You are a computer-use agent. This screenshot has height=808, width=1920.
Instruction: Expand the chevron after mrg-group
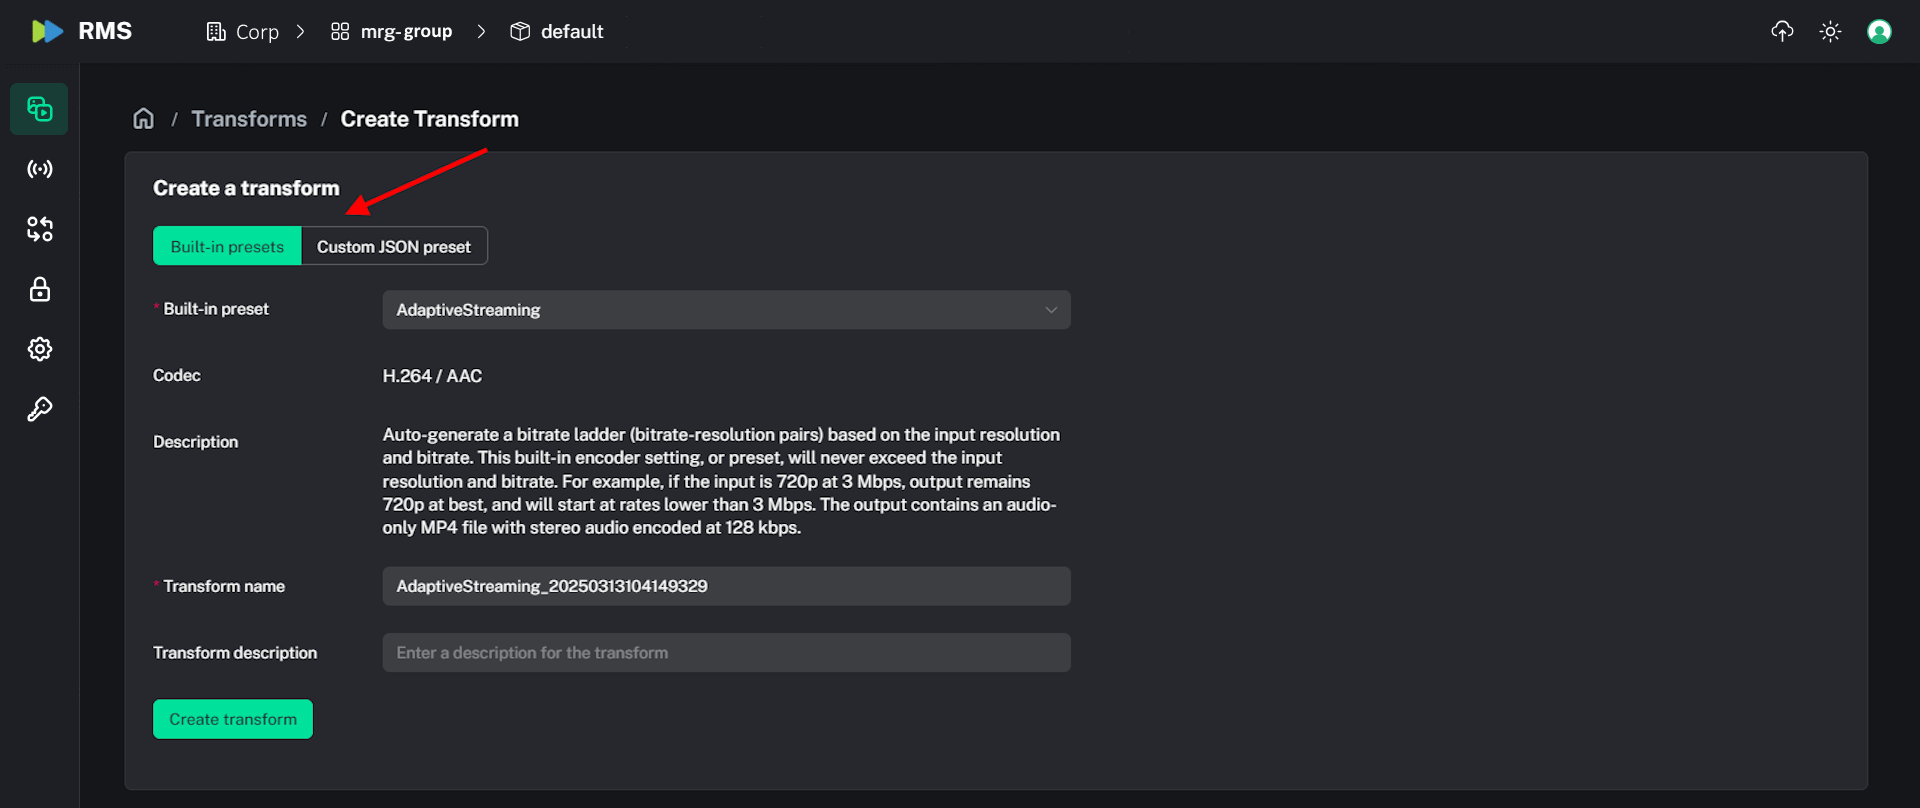[481, 32]
